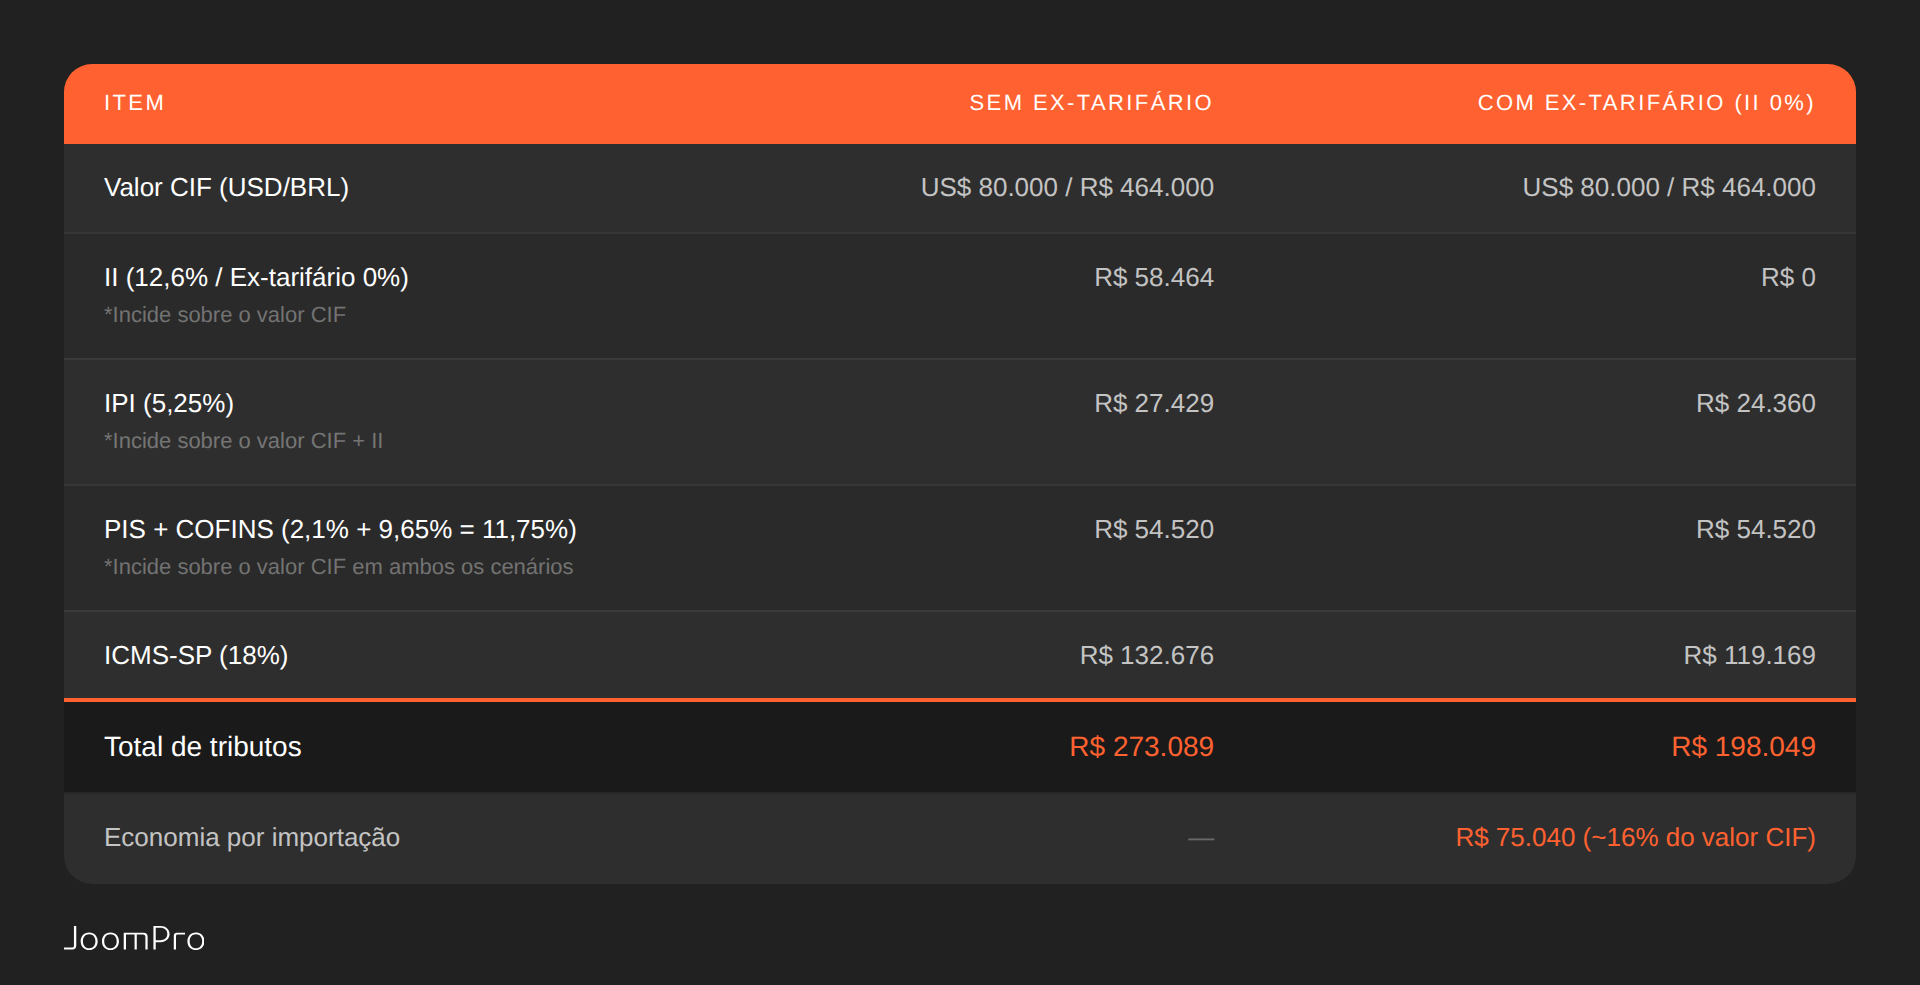Click the JoomPro logo
The height and width of the screenshot is (985, 1920).
click(x=134, y=939)
